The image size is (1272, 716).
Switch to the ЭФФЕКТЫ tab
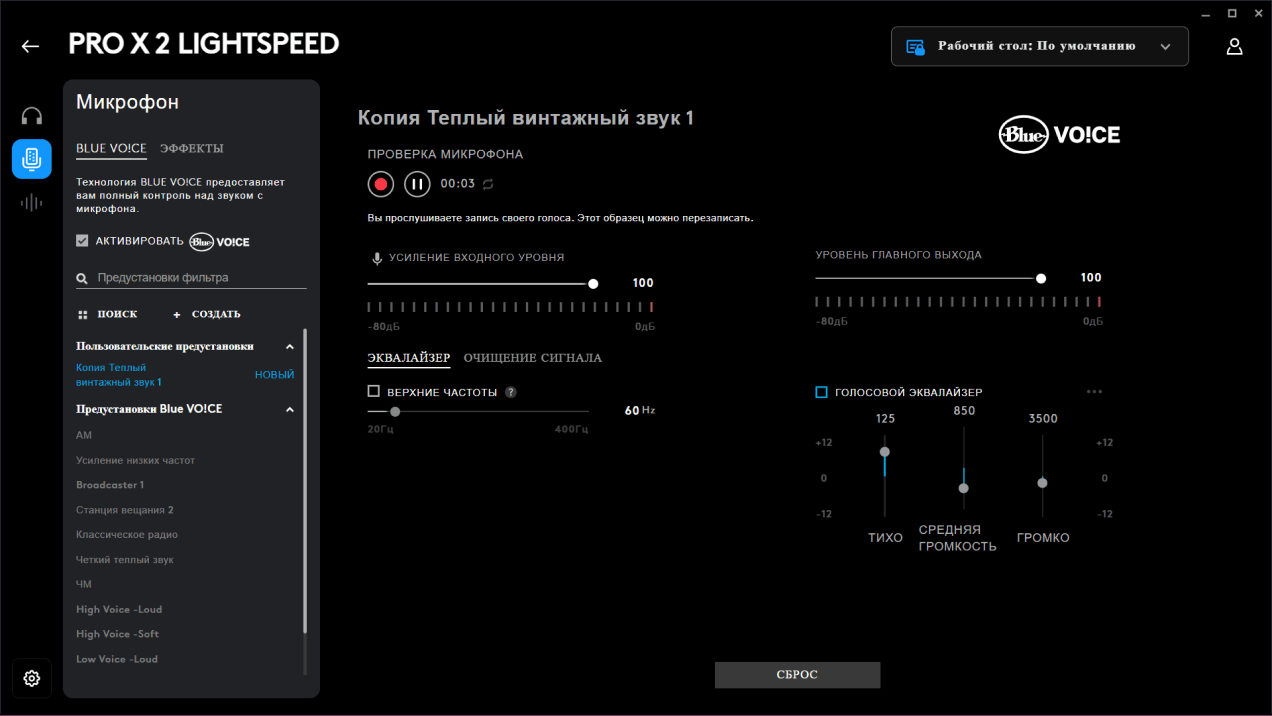point(191,148)
